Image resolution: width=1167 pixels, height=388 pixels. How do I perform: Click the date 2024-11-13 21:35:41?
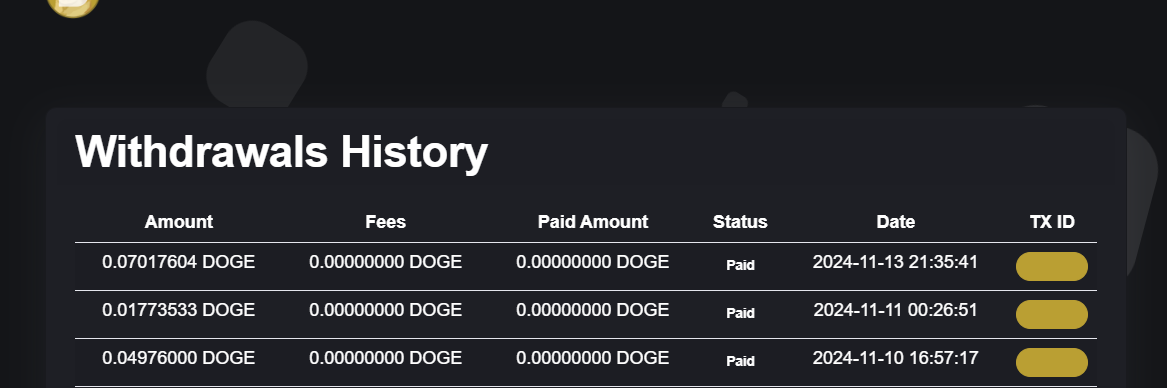point(895,262)
